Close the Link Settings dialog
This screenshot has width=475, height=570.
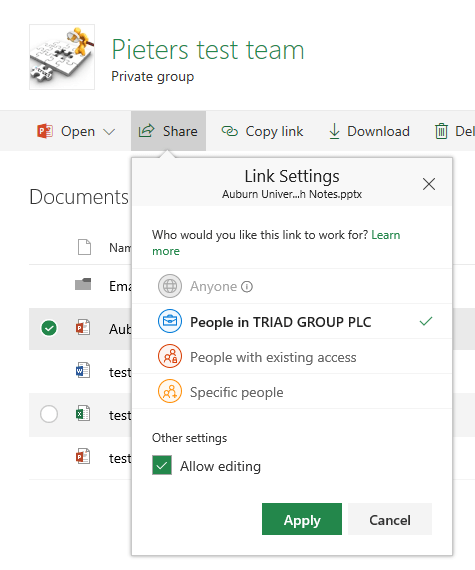coord(429,184)
